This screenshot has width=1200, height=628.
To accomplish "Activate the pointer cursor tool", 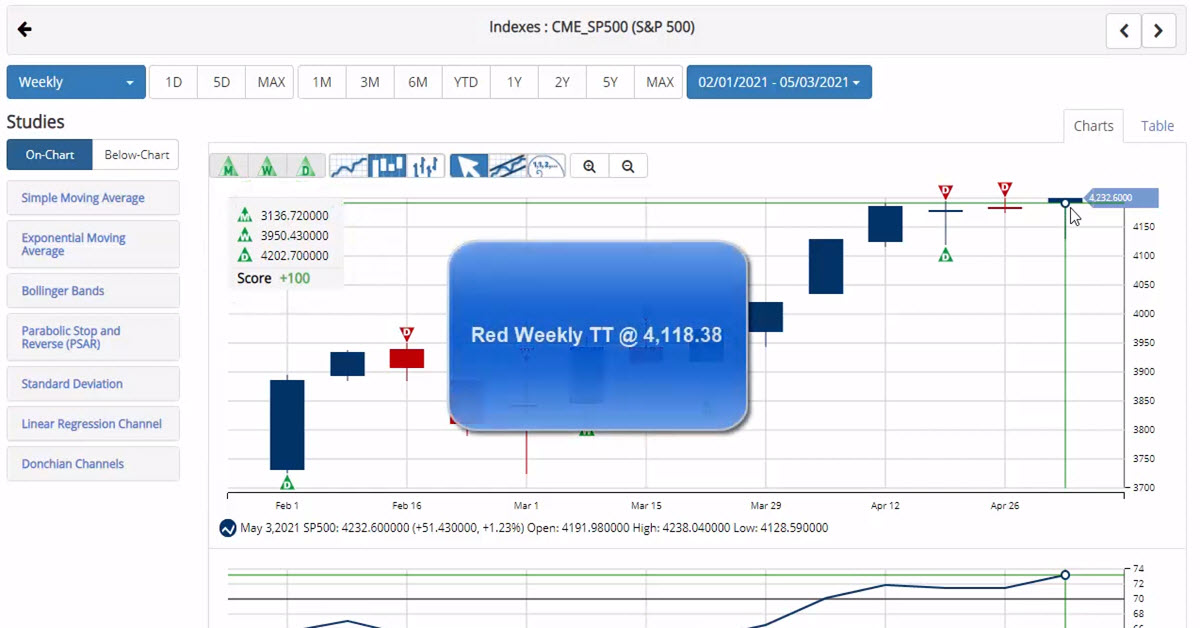I will pyautogui.click(x=468, y=166).
